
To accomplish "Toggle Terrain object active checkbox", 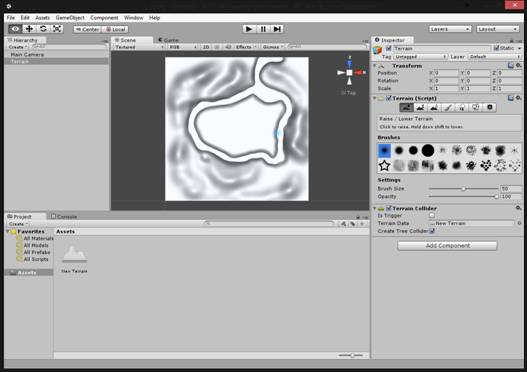I will click(389, 48).
